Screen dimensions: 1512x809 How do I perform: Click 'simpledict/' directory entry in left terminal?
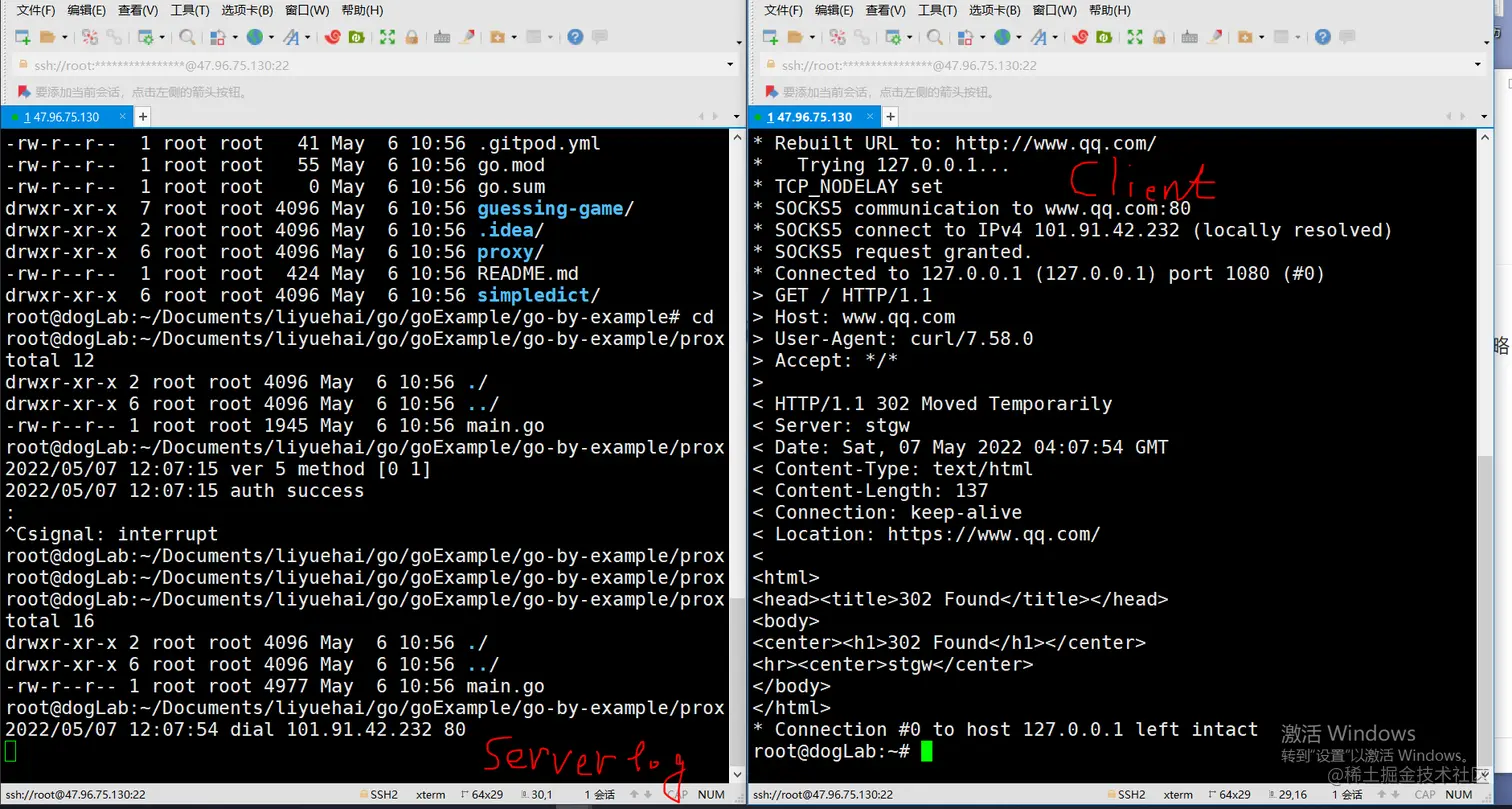[539, 296]
